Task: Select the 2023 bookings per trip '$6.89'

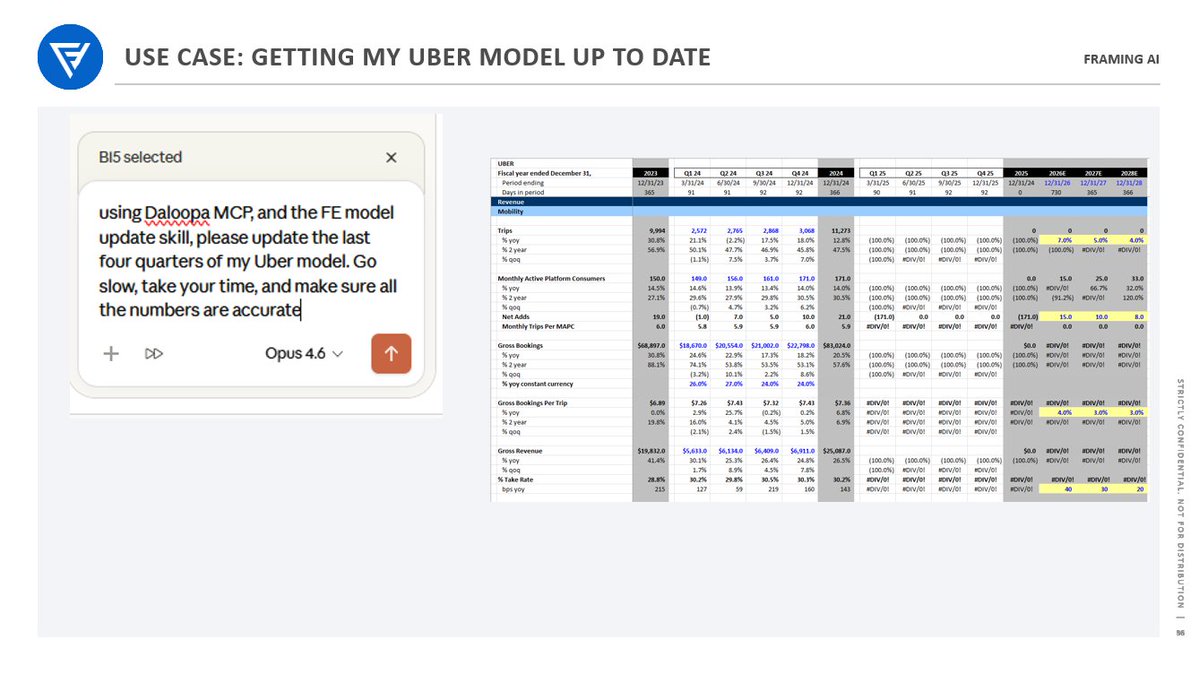Action: click(x=658, y=402)
